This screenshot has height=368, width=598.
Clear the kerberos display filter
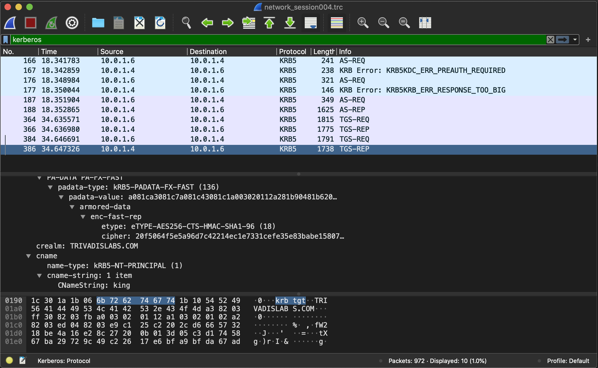point(550,40)
